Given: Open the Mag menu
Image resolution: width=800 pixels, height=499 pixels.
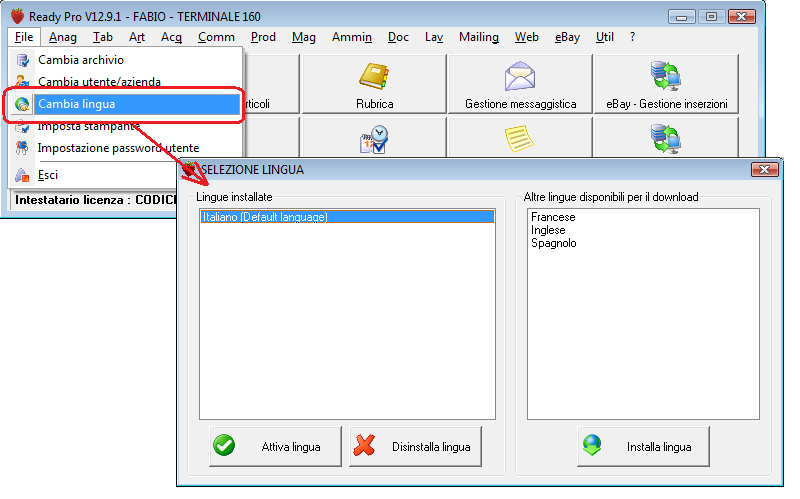Looking at the screenshot, I should coord(304,37).
